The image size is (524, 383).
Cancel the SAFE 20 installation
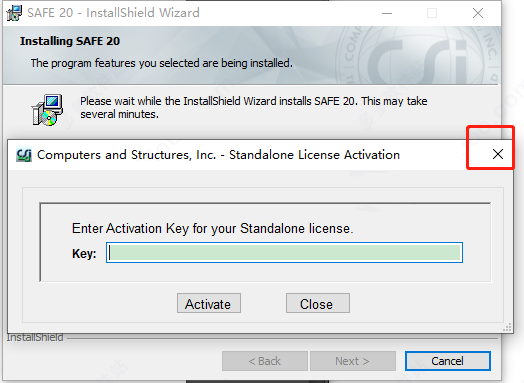click(448, 361)
